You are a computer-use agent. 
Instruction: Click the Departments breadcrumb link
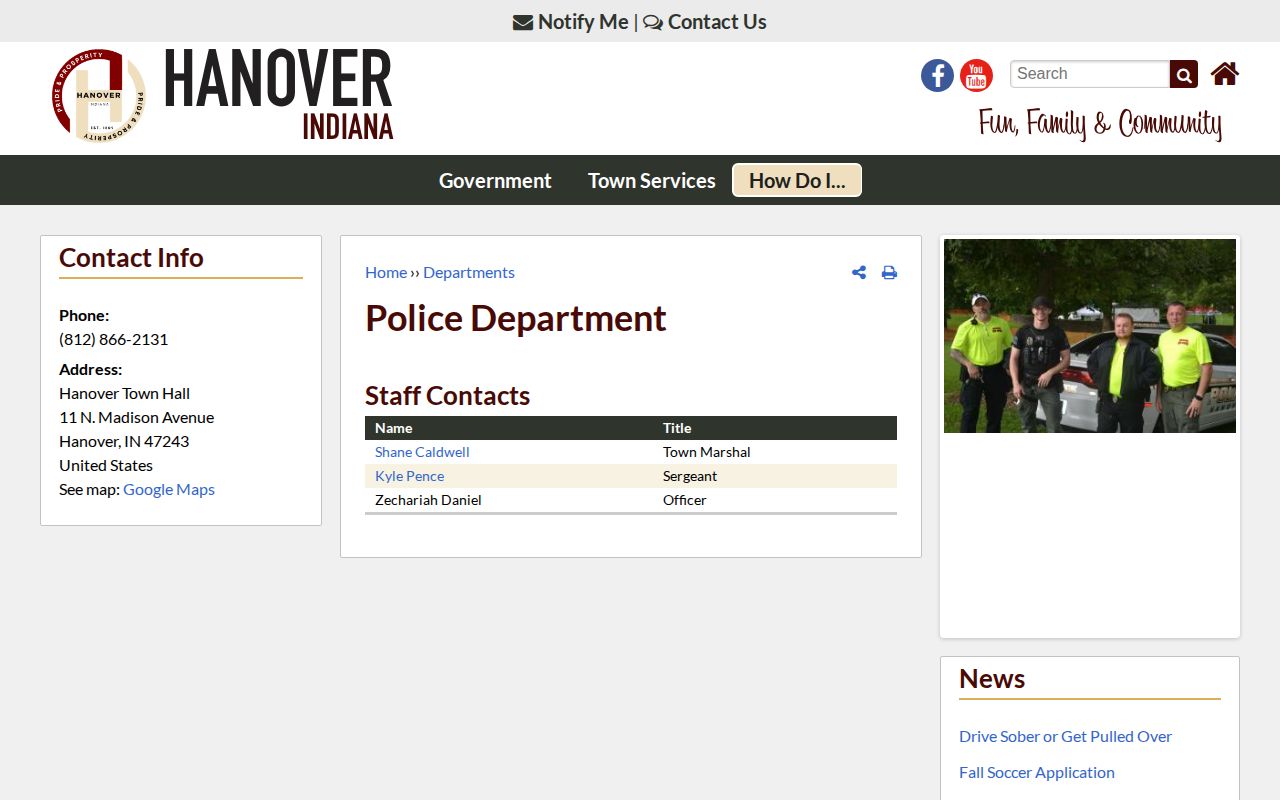click(469, 272)
